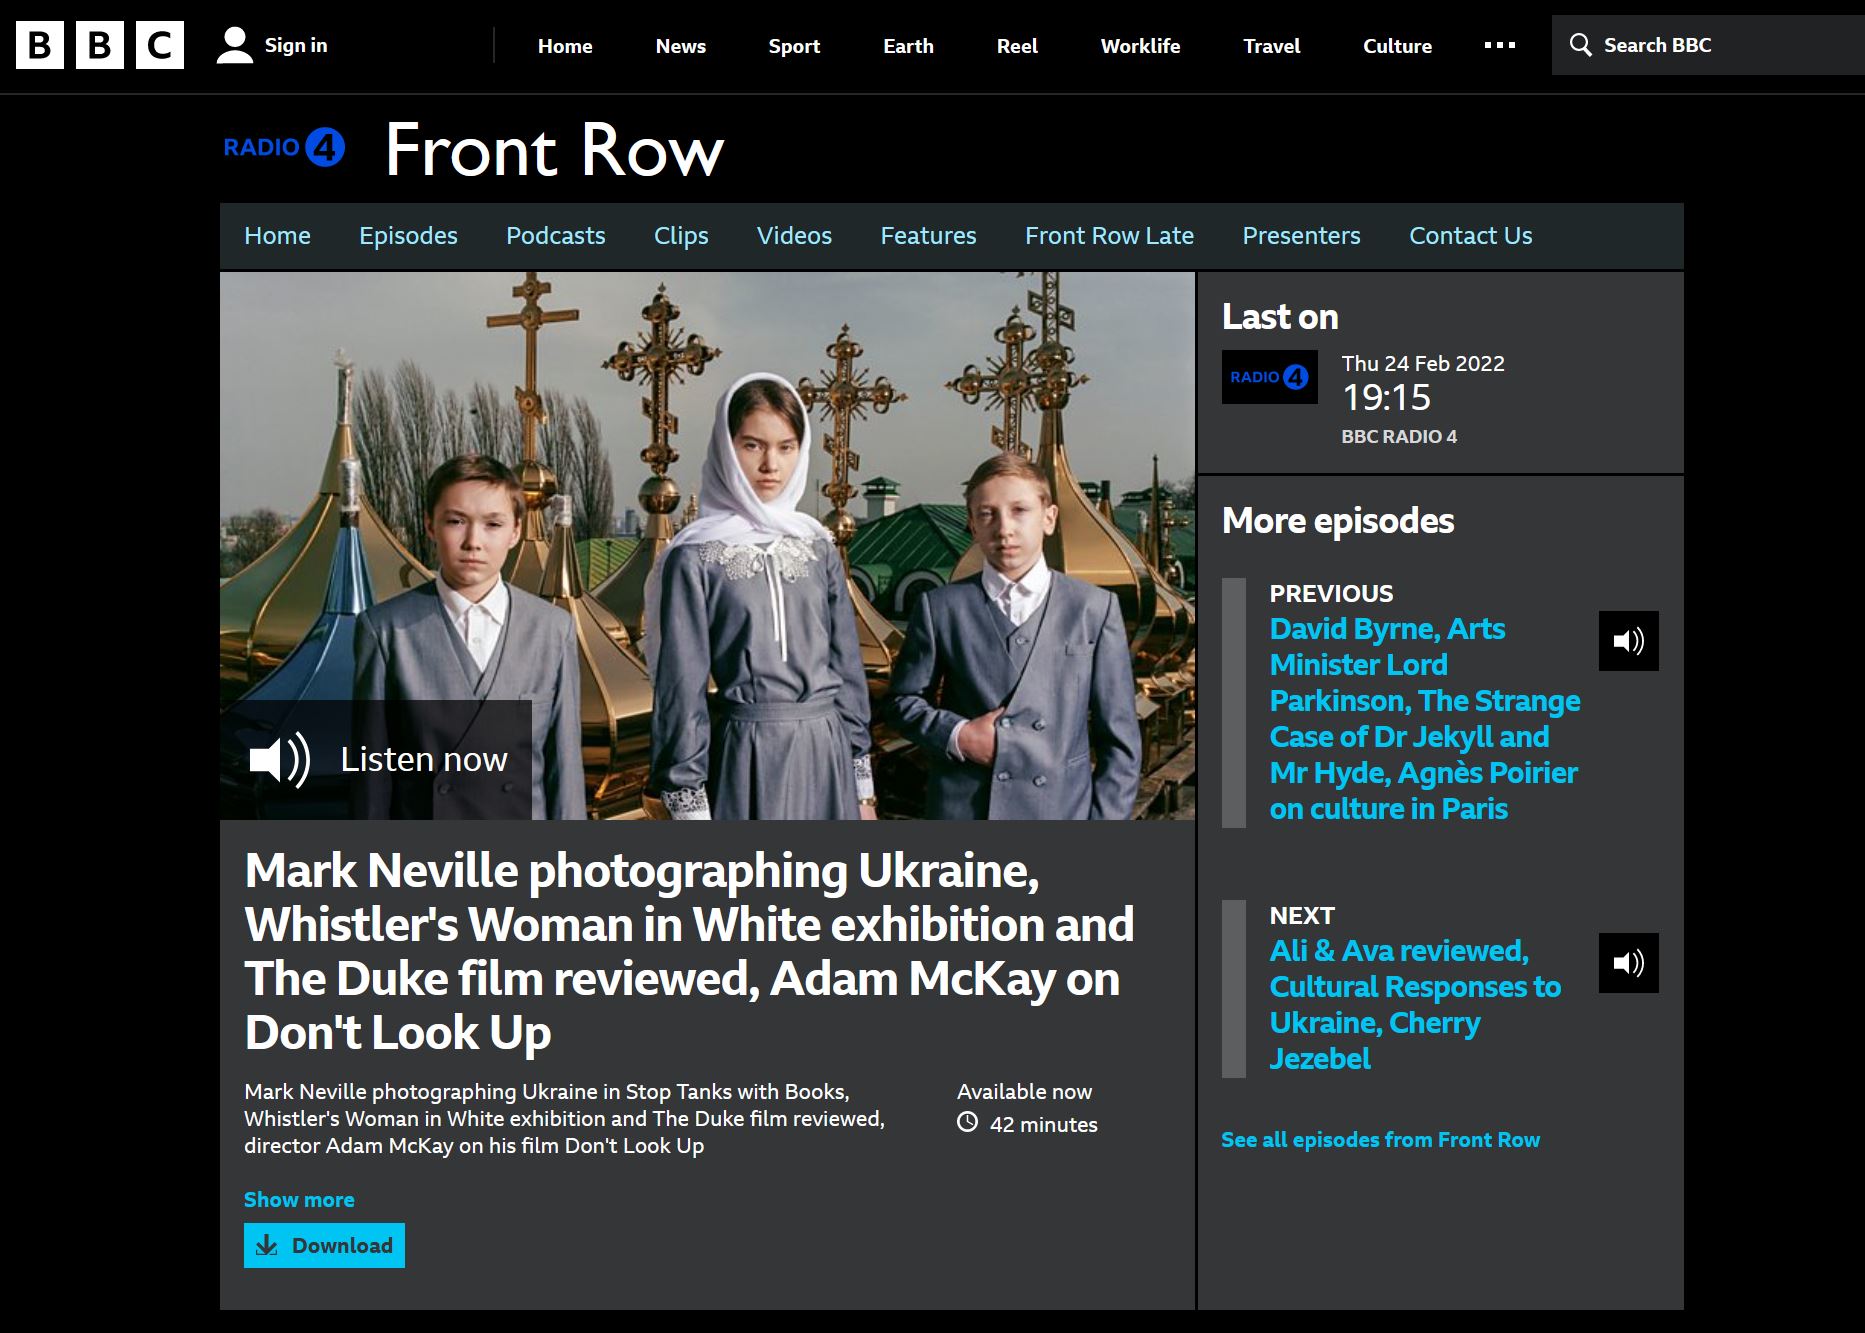Download the episode
This screenshot has width=1865, height=1333.
tap(324, 1246)
